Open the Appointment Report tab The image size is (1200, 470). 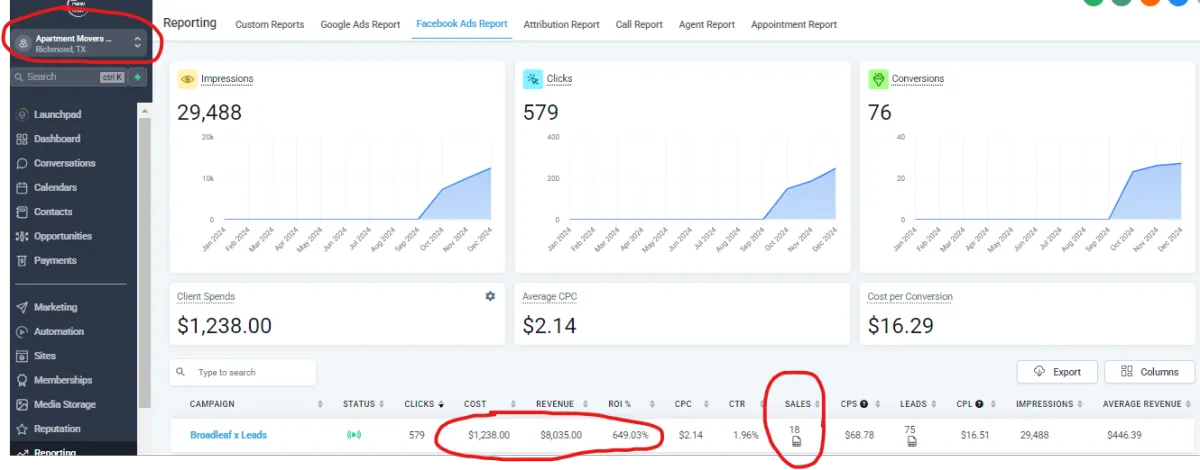click(x=794, y=24)
